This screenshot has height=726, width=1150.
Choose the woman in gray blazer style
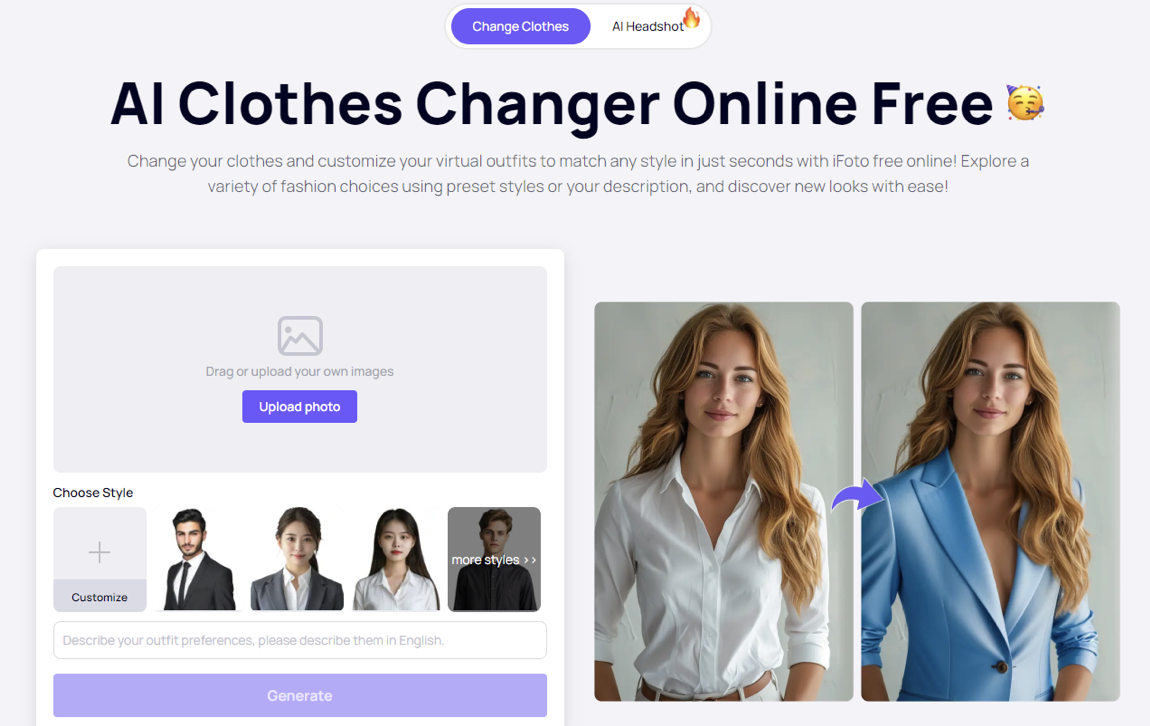[x=297, y=559]
